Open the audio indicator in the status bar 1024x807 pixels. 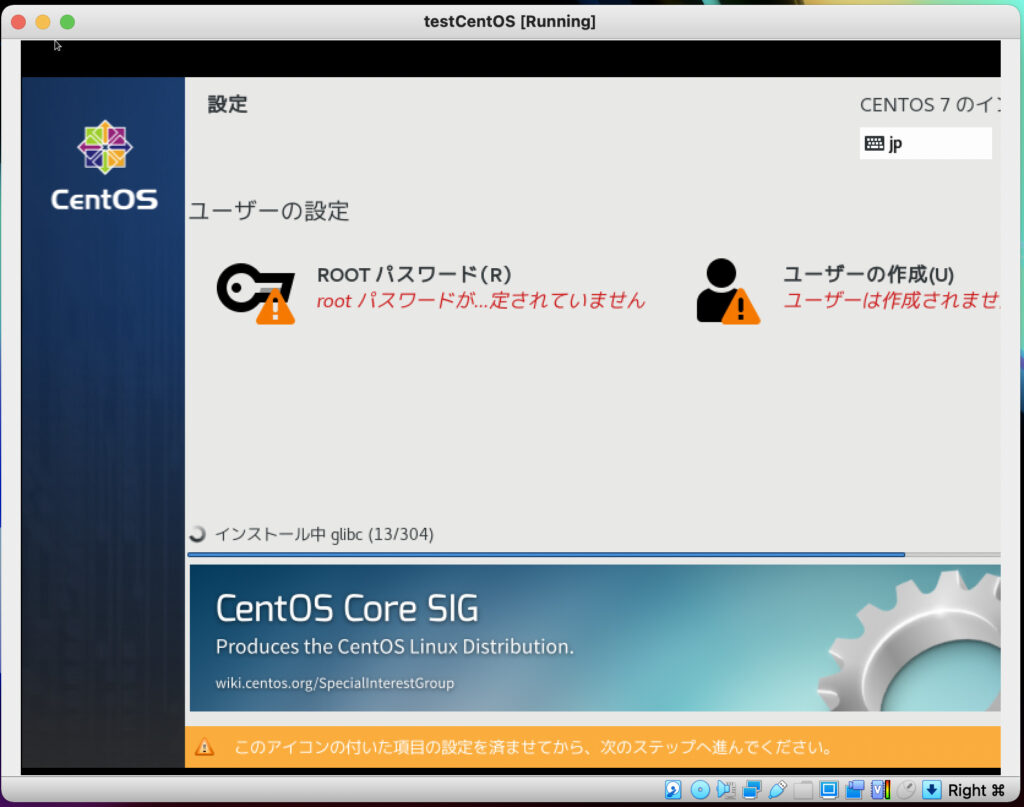click(726, 790)
